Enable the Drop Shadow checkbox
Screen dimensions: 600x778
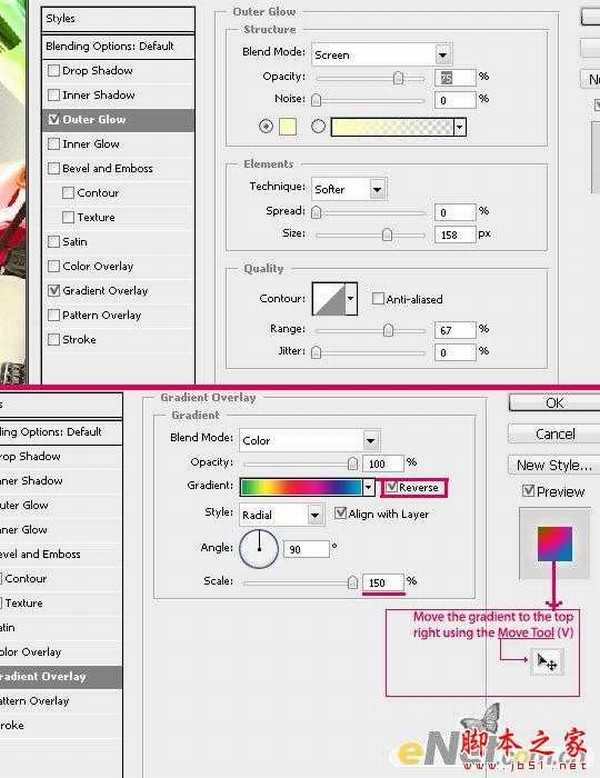coord(54,71)
